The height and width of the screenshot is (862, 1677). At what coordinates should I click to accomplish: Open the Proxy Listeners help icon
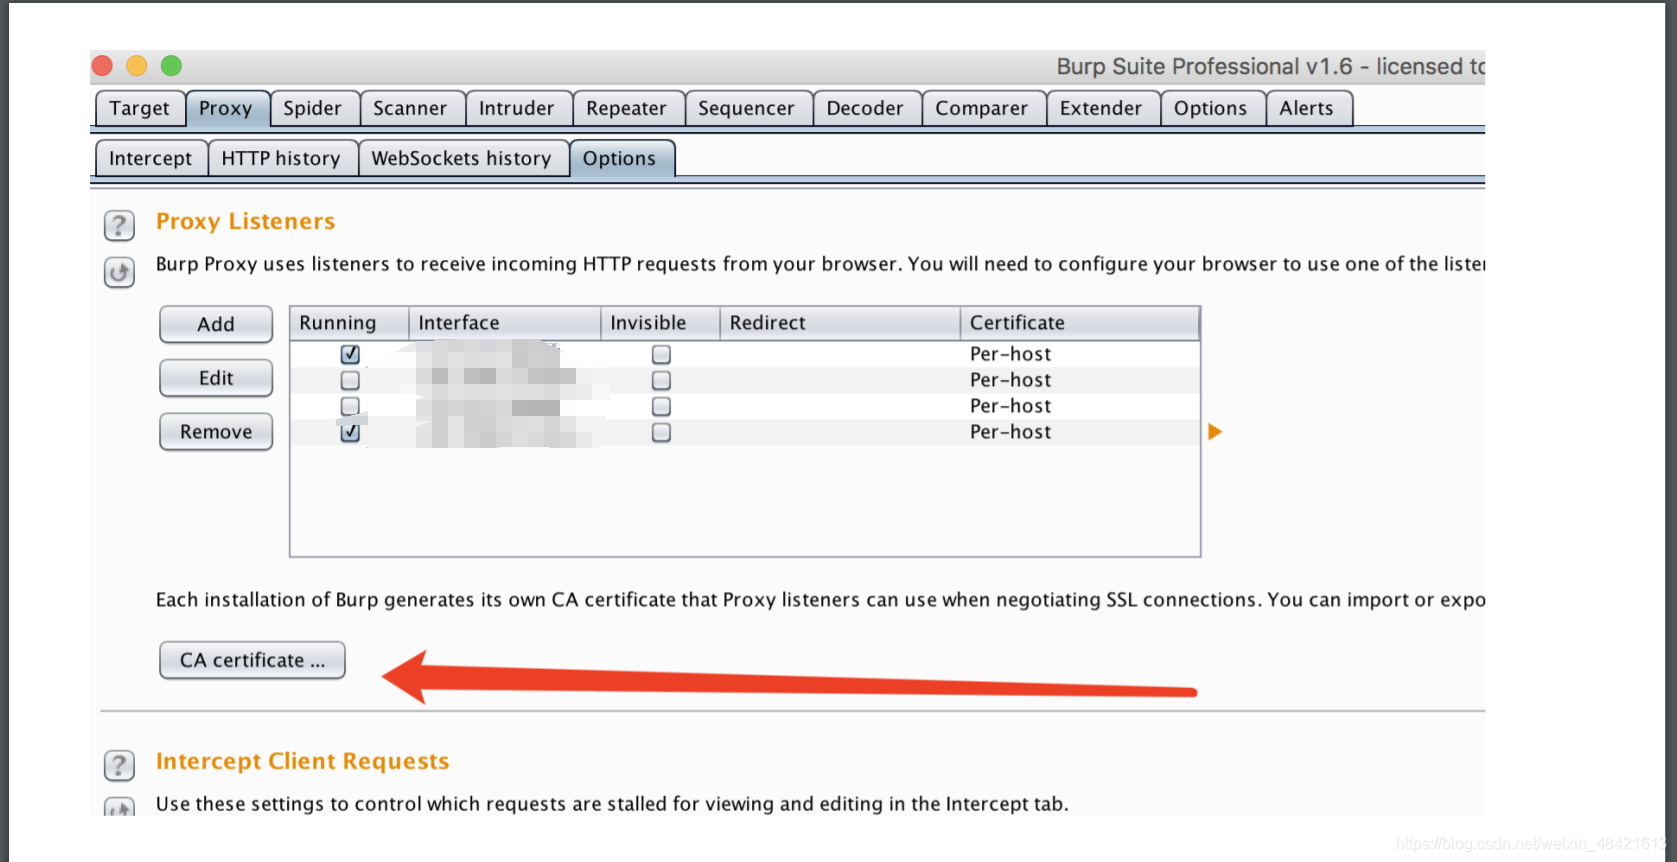(x=119, y=225)
